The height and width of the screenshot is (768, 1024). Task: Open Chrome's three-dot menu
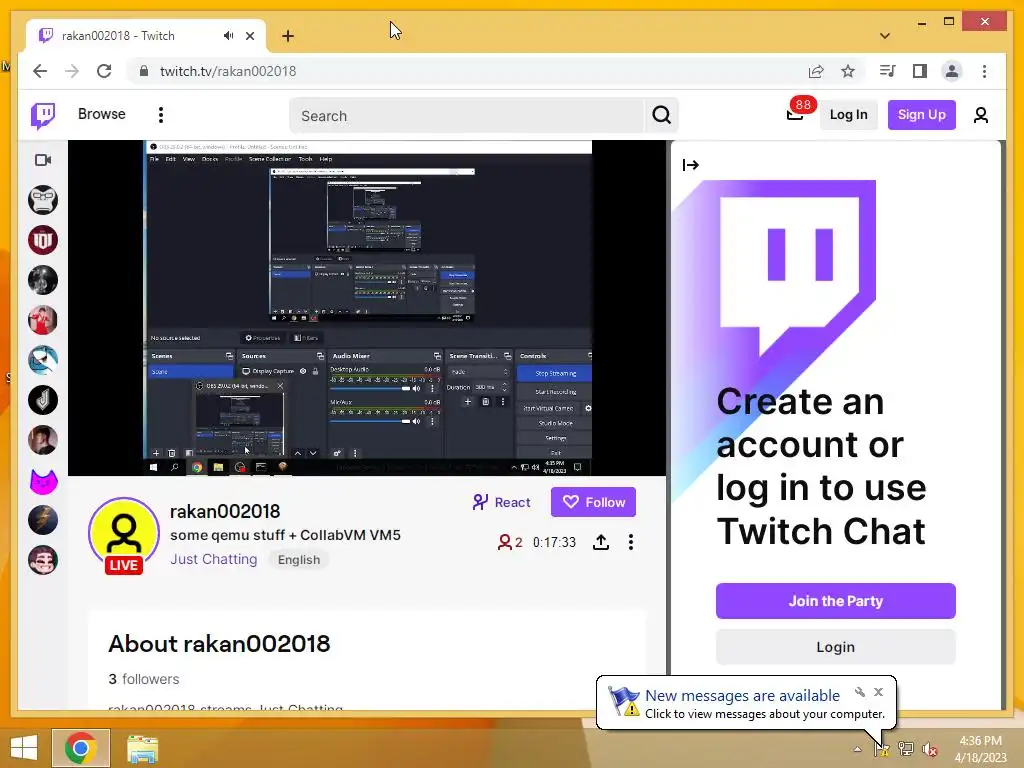point(984,71)
